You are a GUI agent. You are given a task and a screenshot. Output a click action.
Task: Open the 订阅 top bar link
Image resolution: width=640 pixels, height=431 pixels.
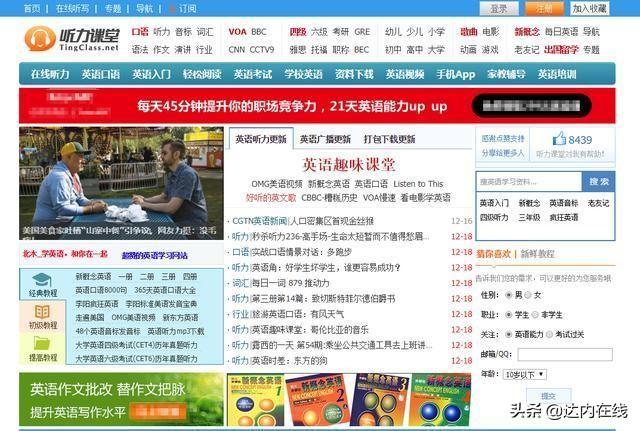pos(187,9)
